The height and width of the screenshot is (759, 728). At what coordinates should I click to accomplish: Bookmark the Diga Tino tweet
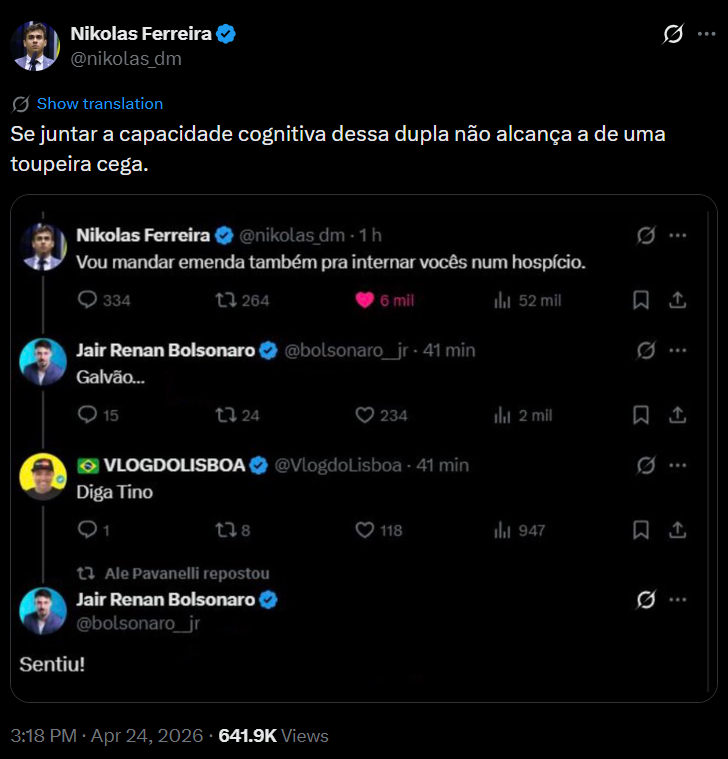click(x=641, y=530)
